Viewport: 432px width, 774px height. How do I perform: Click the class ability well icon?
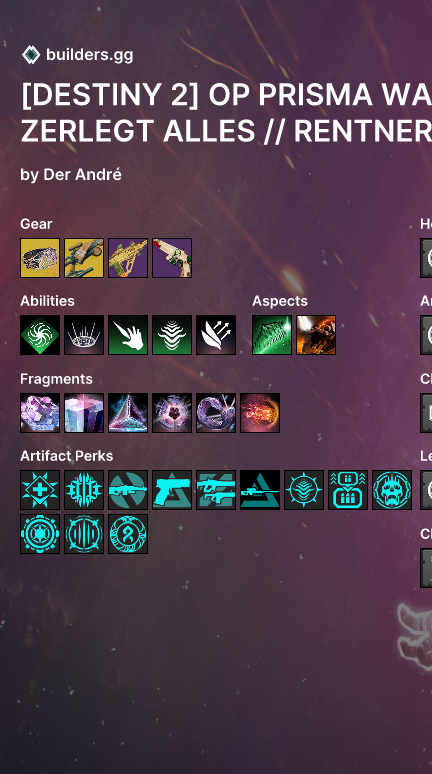[84, 335]
